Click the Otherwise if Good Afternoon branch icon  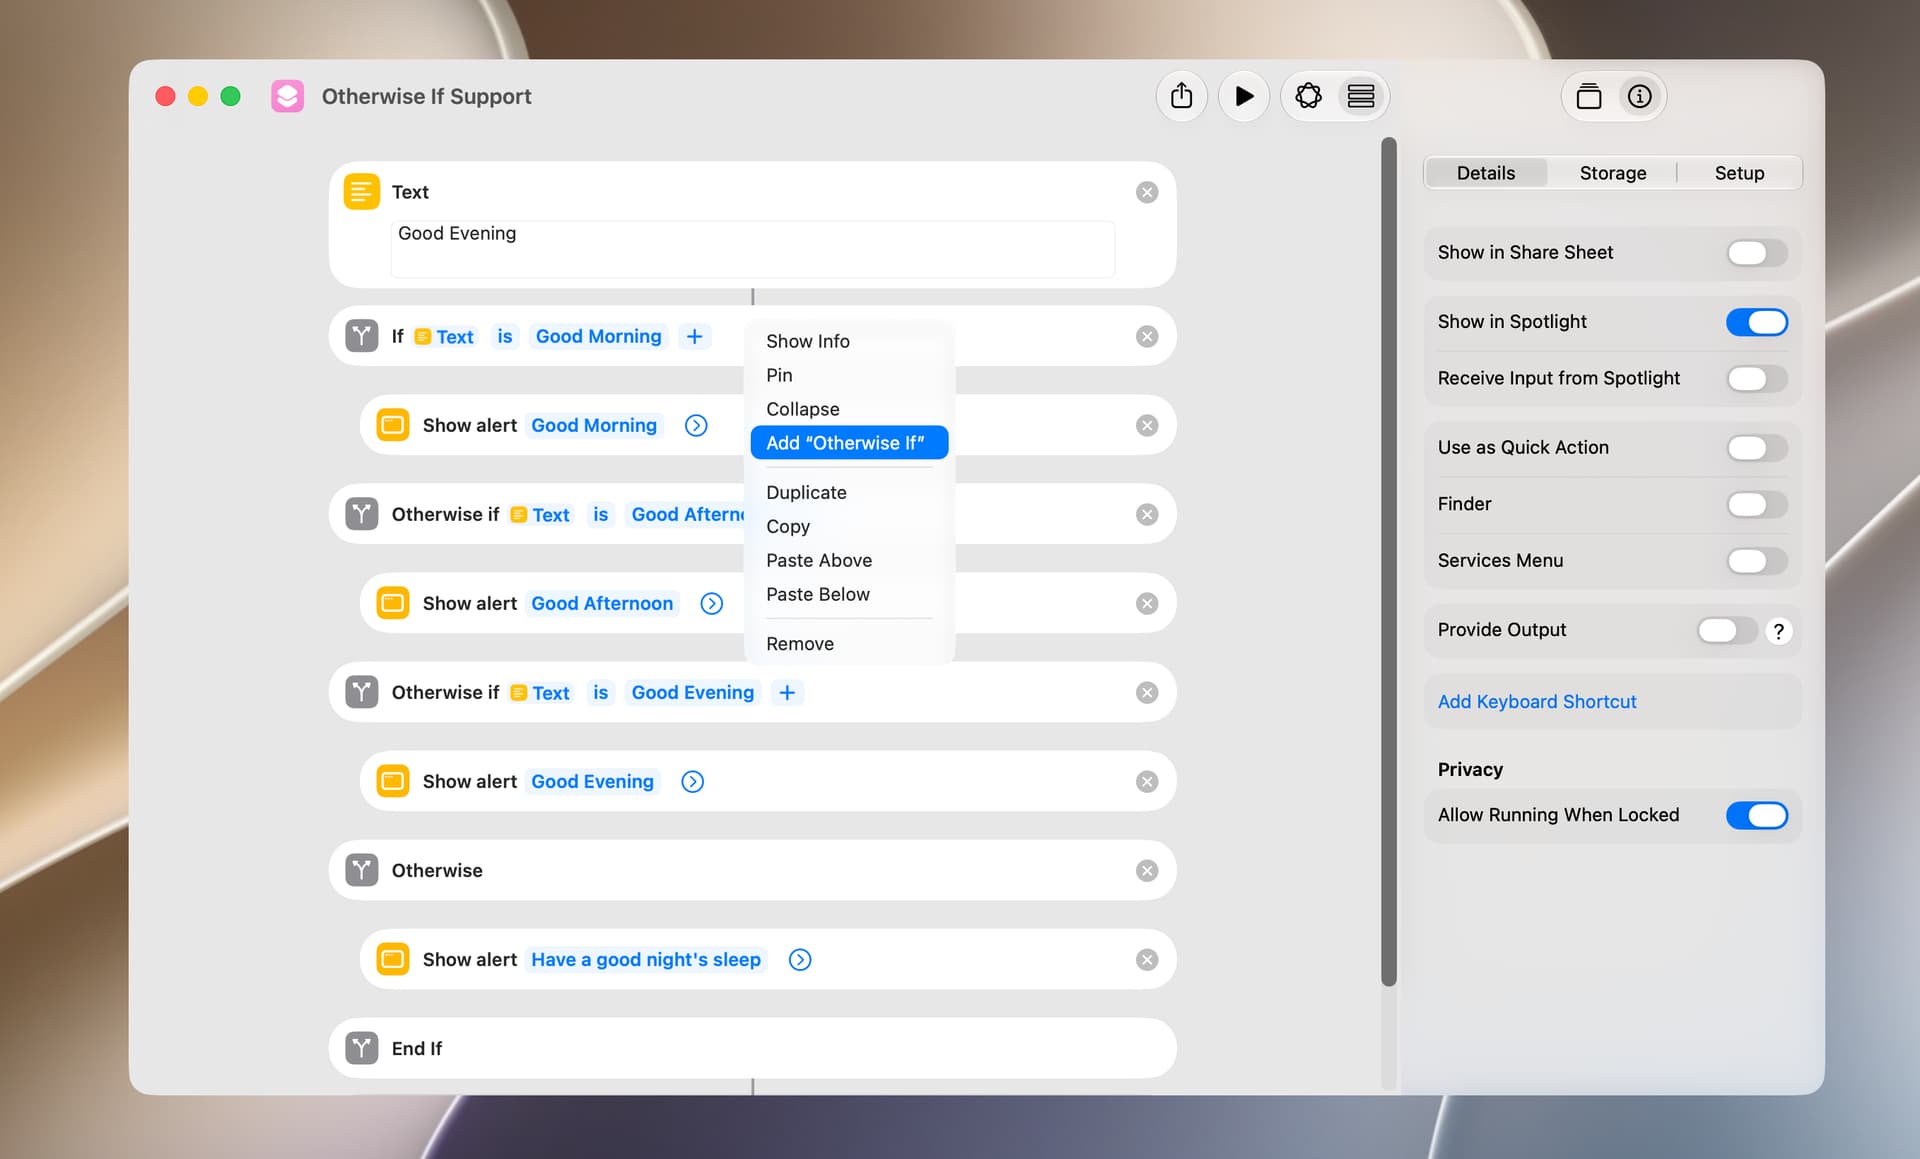tap(361, 514)
